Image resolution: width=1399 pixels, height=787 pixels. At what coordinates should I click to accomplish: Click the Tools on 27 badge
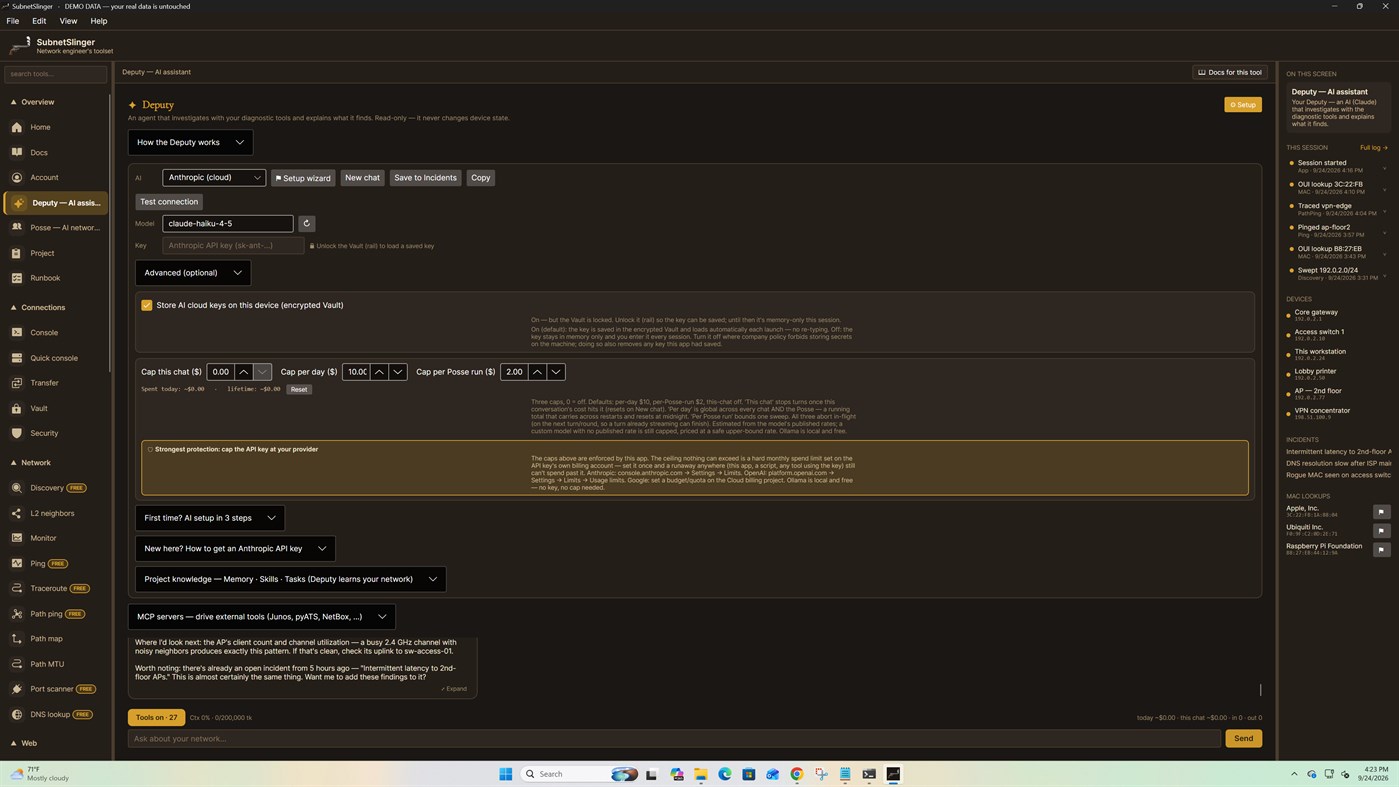tap(156, 717)
